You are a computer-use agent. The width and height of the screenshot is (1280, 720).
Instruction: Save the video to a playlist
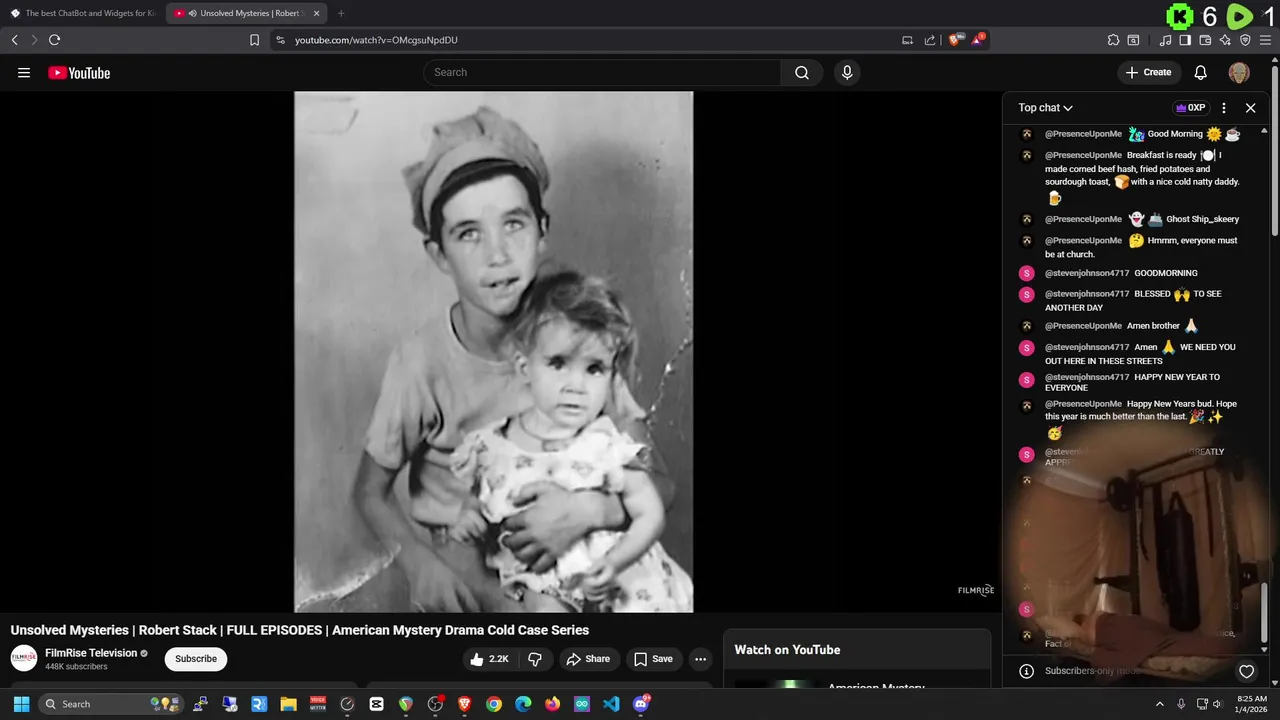(x=653, y=659)
